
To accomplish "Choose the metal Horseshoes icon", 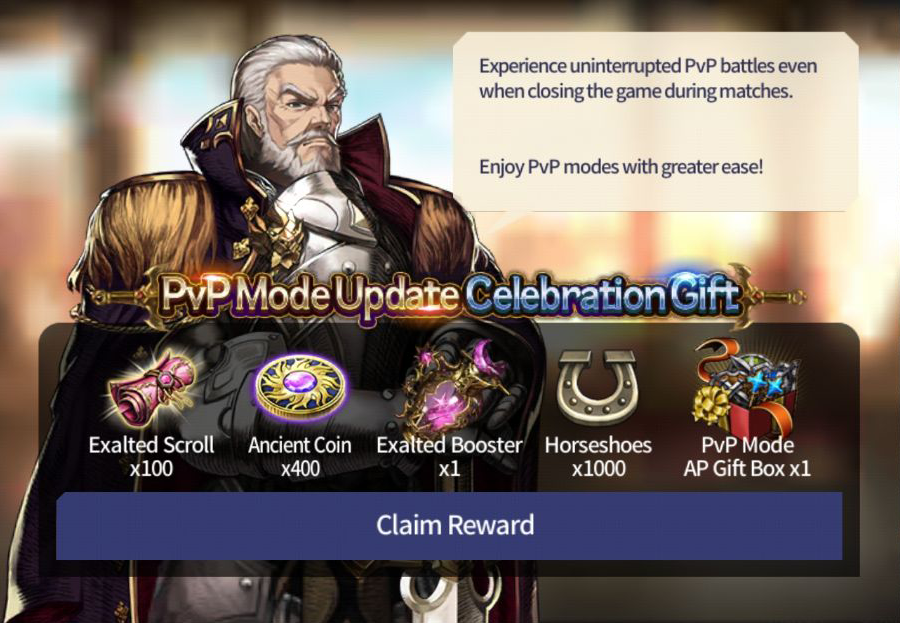I will pos(598,386).
